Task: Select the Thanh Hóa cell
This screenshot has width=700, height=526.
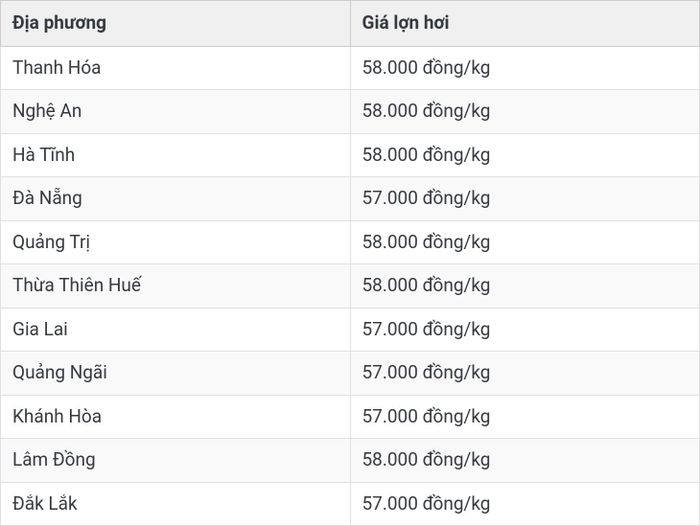Action: [x=175, y=68]
